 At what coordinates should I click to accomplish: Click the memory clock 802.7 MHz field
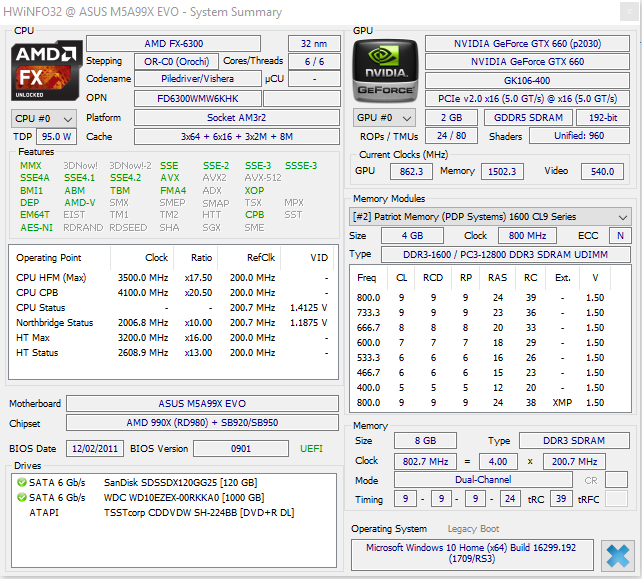pos(425,461)
